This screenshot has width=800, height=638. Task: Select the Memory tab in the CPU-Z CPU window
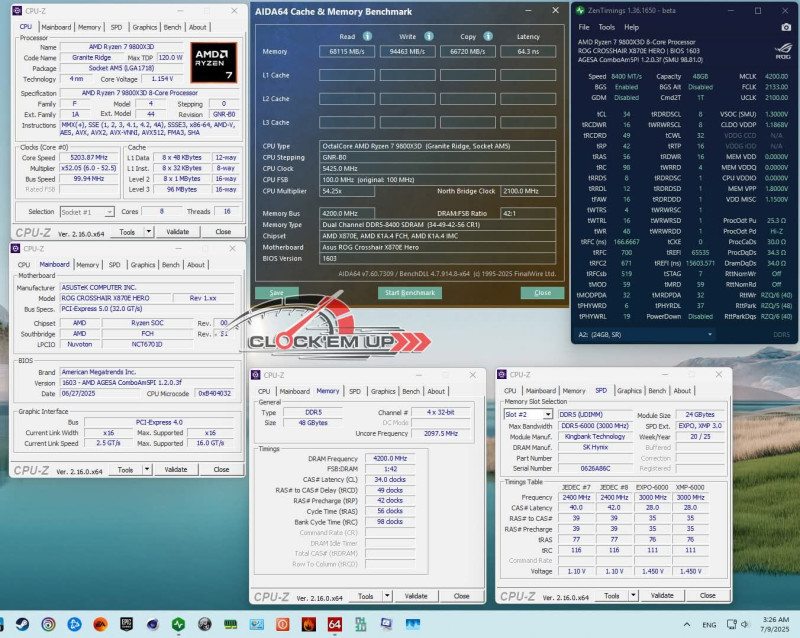(x=89, y=27)
